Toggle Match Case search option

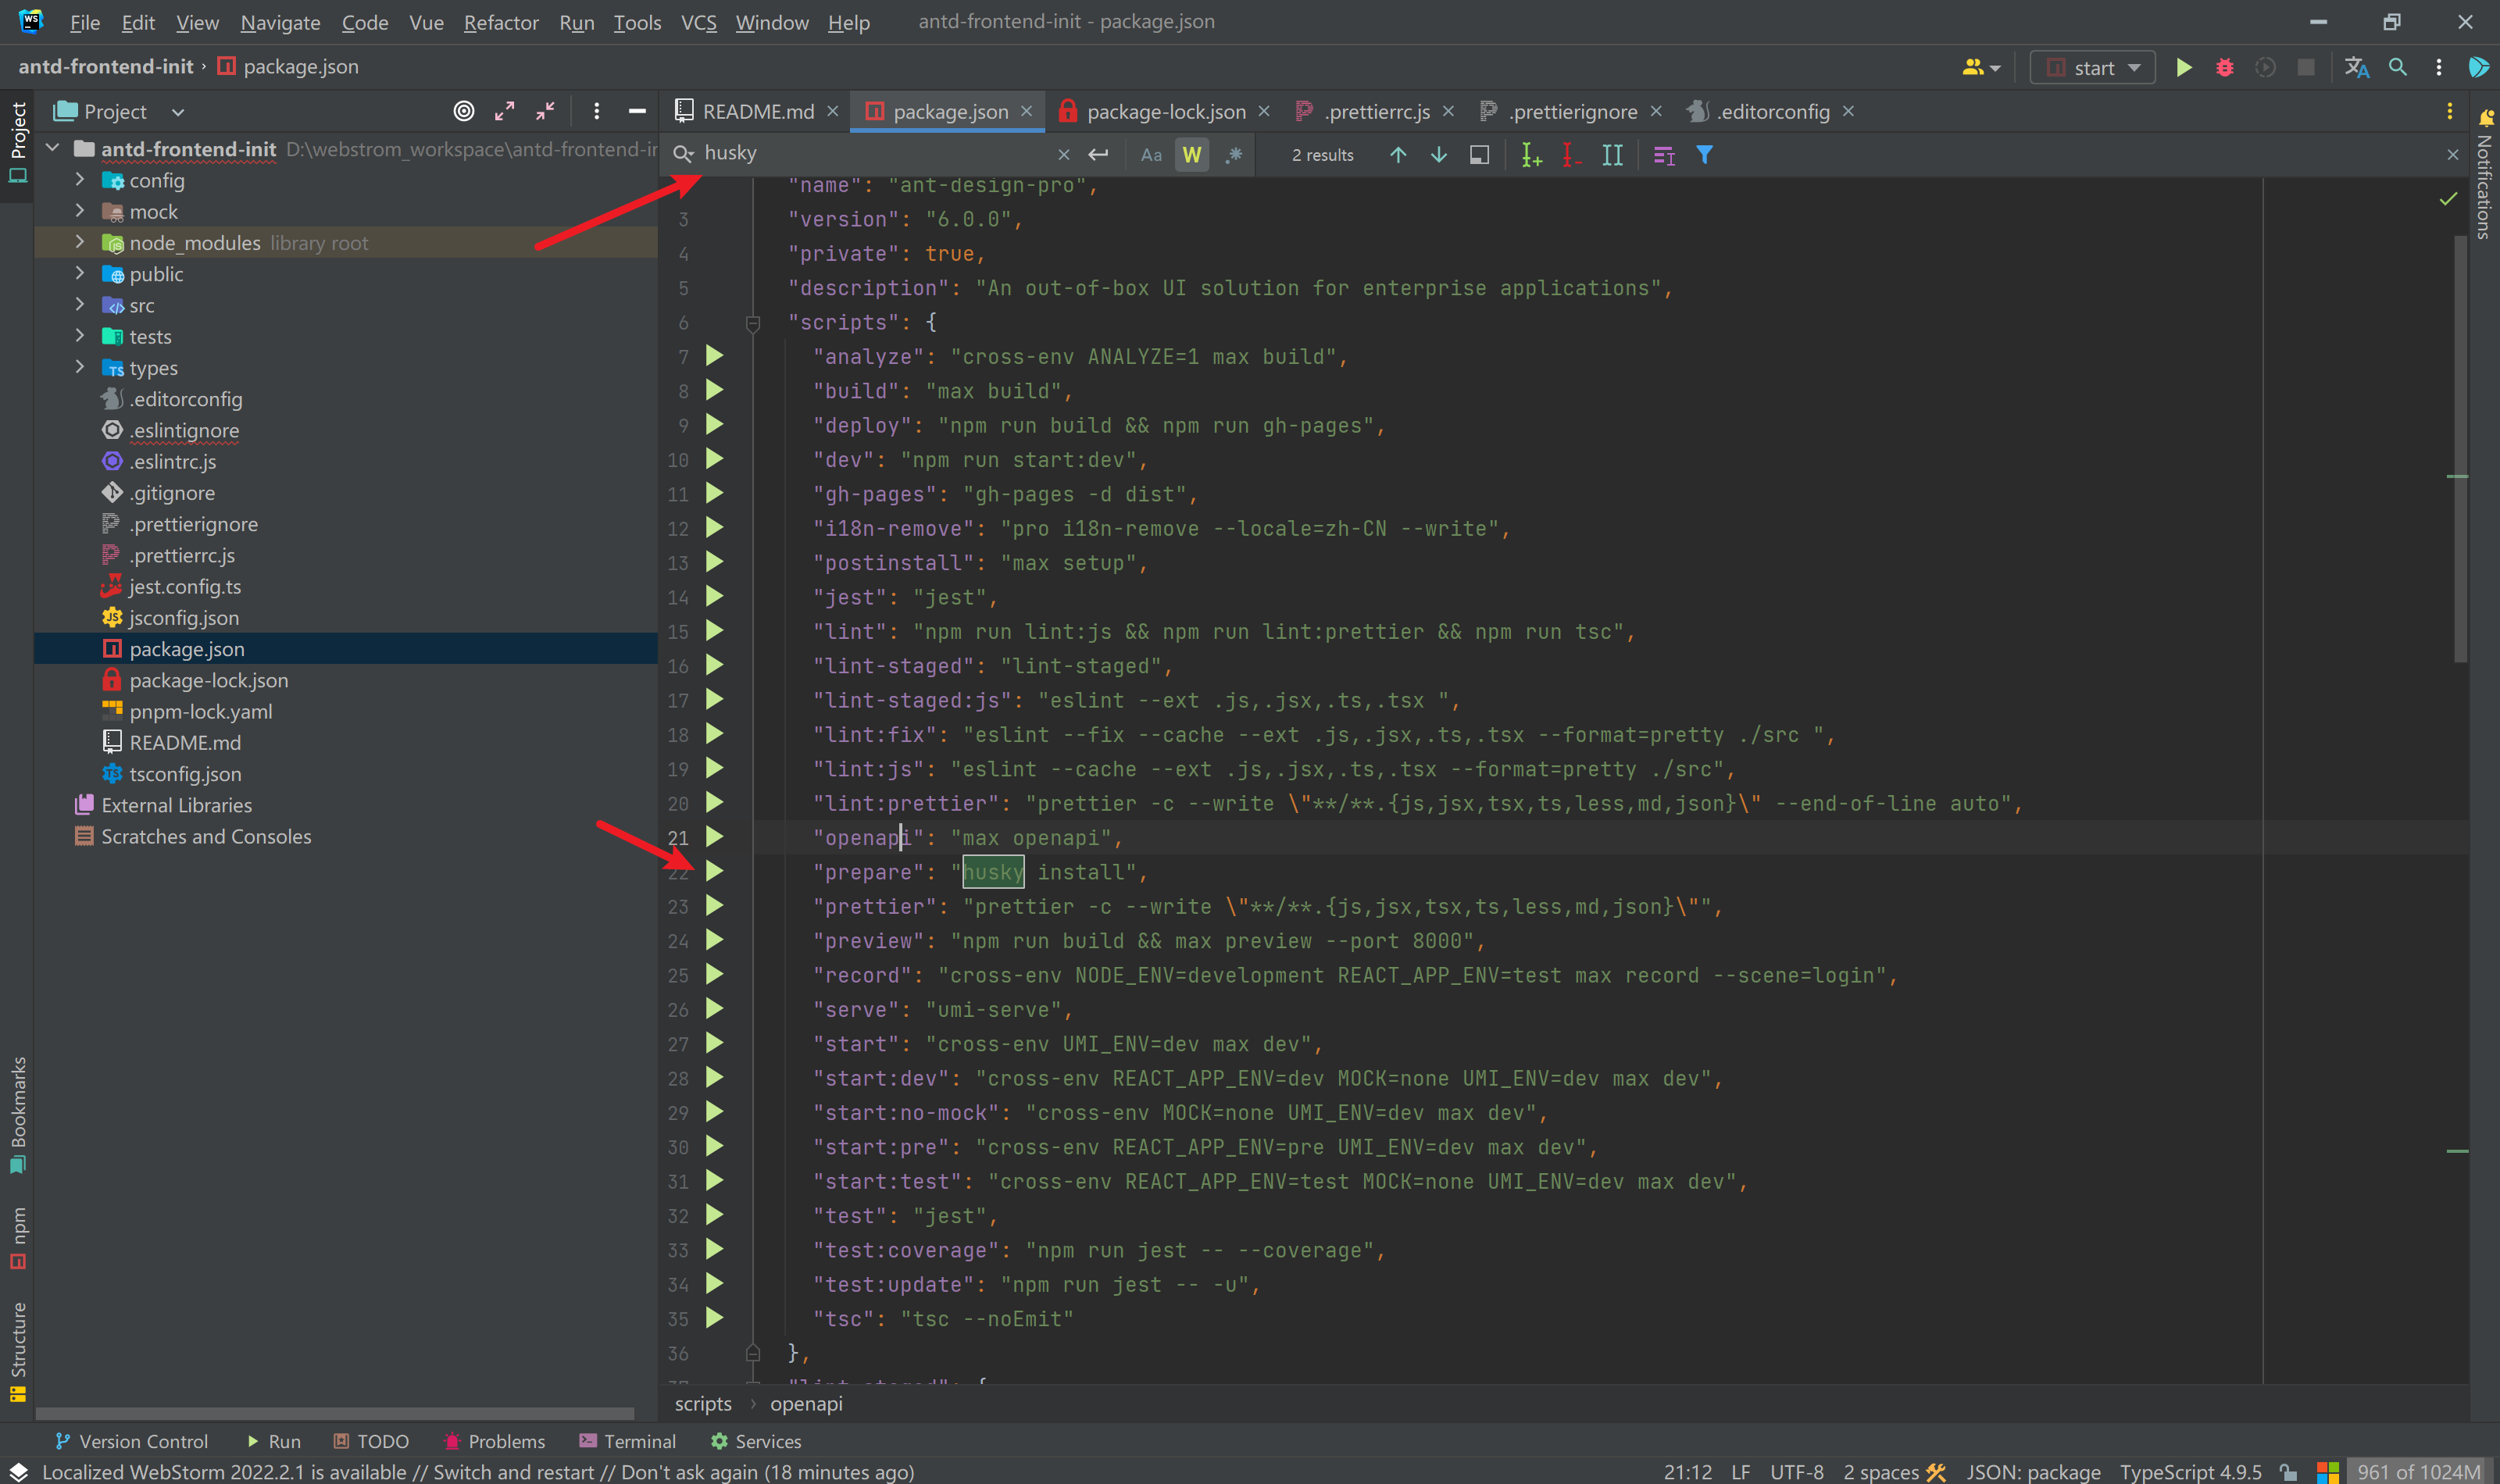[1152, 155]
